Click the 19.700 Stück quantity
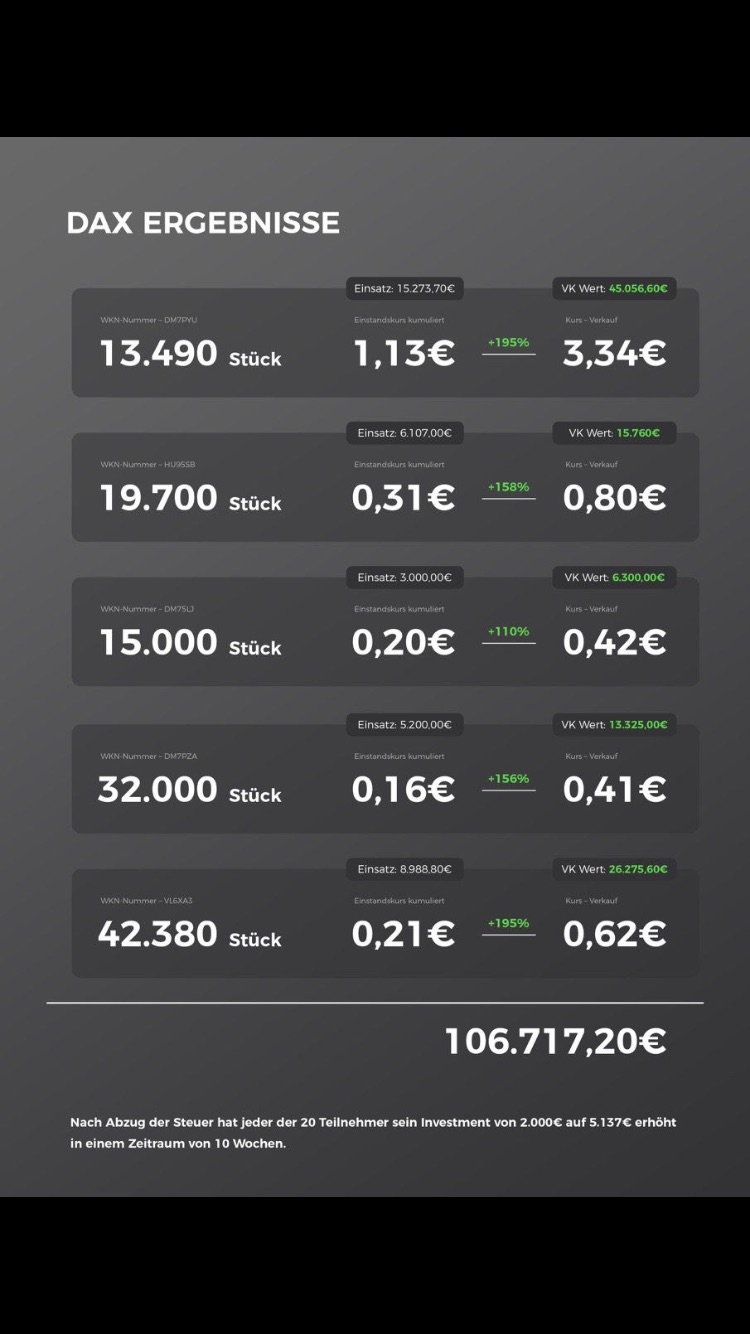The height and width of the screenshot is (1334, 750). (190, 498)
